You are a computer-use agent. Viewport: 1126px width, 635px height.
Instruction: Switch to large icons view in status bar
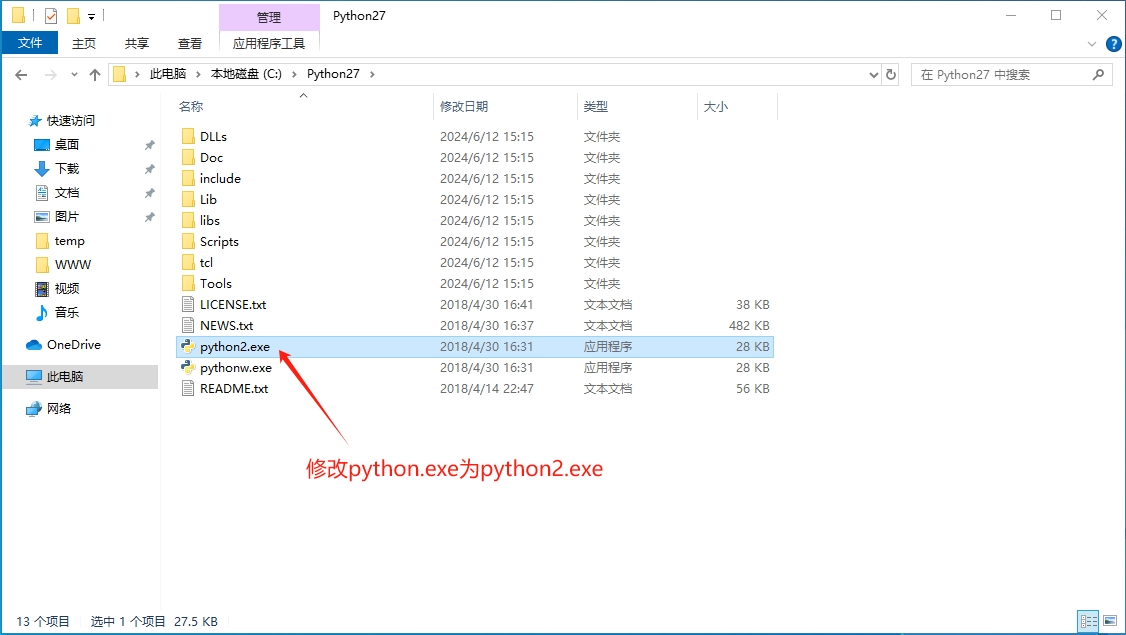[1110, 621]
